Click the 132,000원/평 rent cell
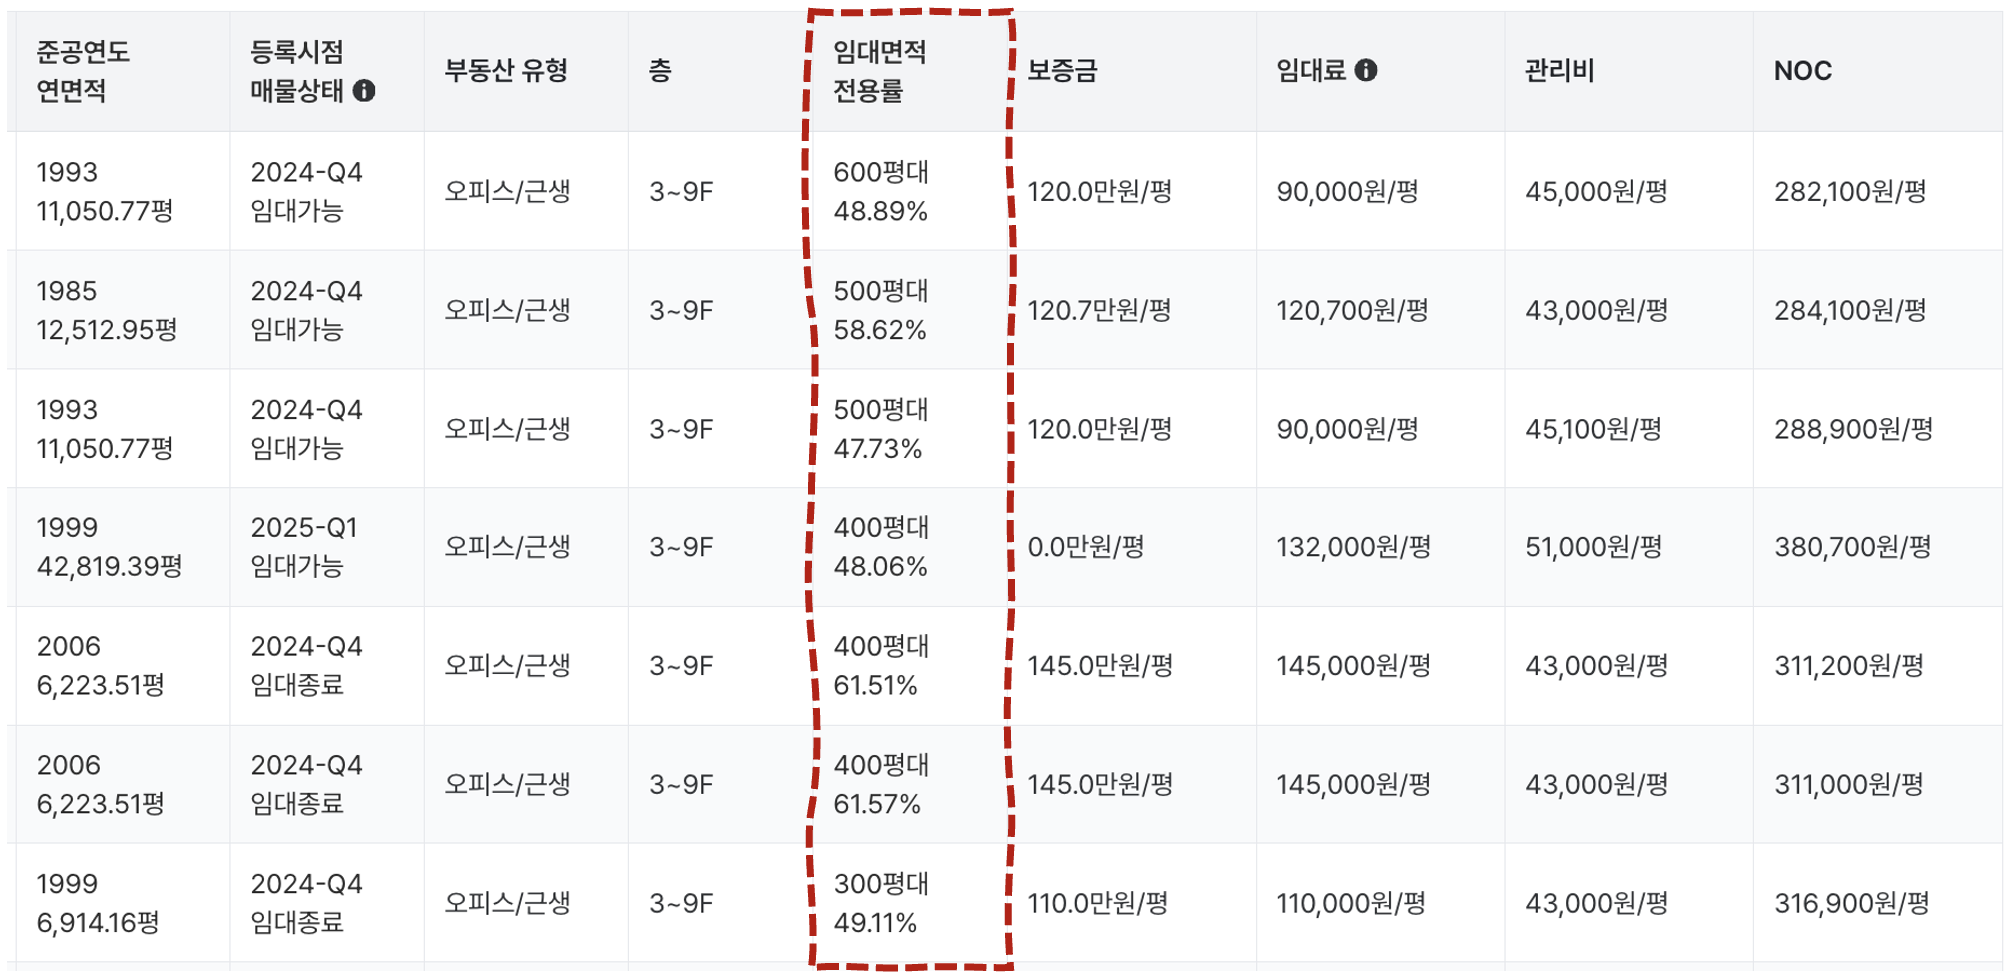Image resolution: width=2012 pixels, height=980 pixels. (1353, 547)
